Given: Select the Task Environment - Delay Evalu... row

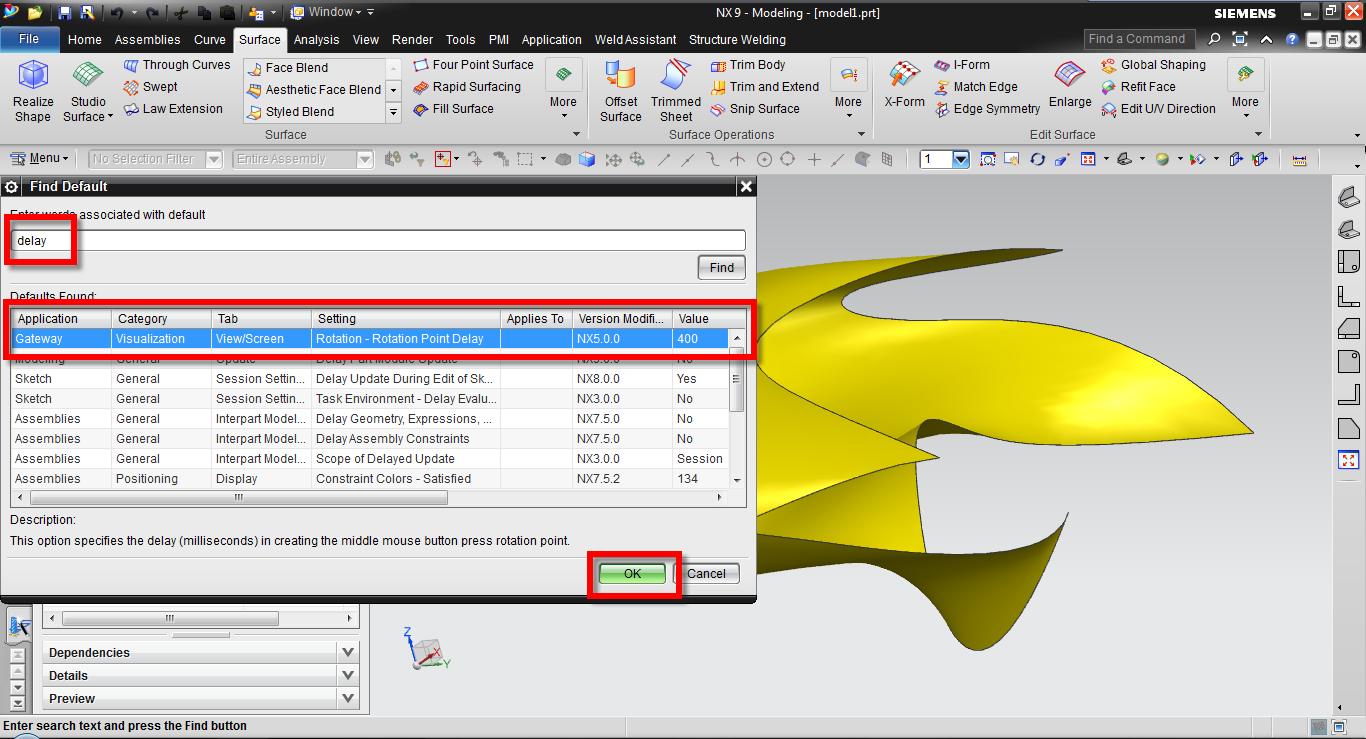Looking at the screenshot, I should click(x=371, y=399).
